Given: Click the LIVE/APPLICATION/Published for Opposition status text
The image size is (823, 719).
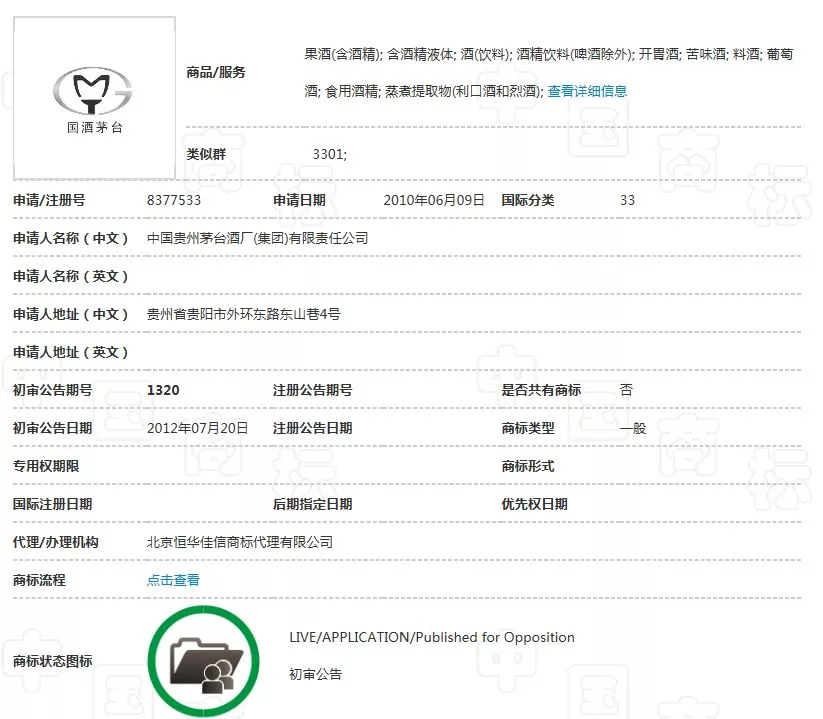Looking at the screenshot, I should click(432, 637).
